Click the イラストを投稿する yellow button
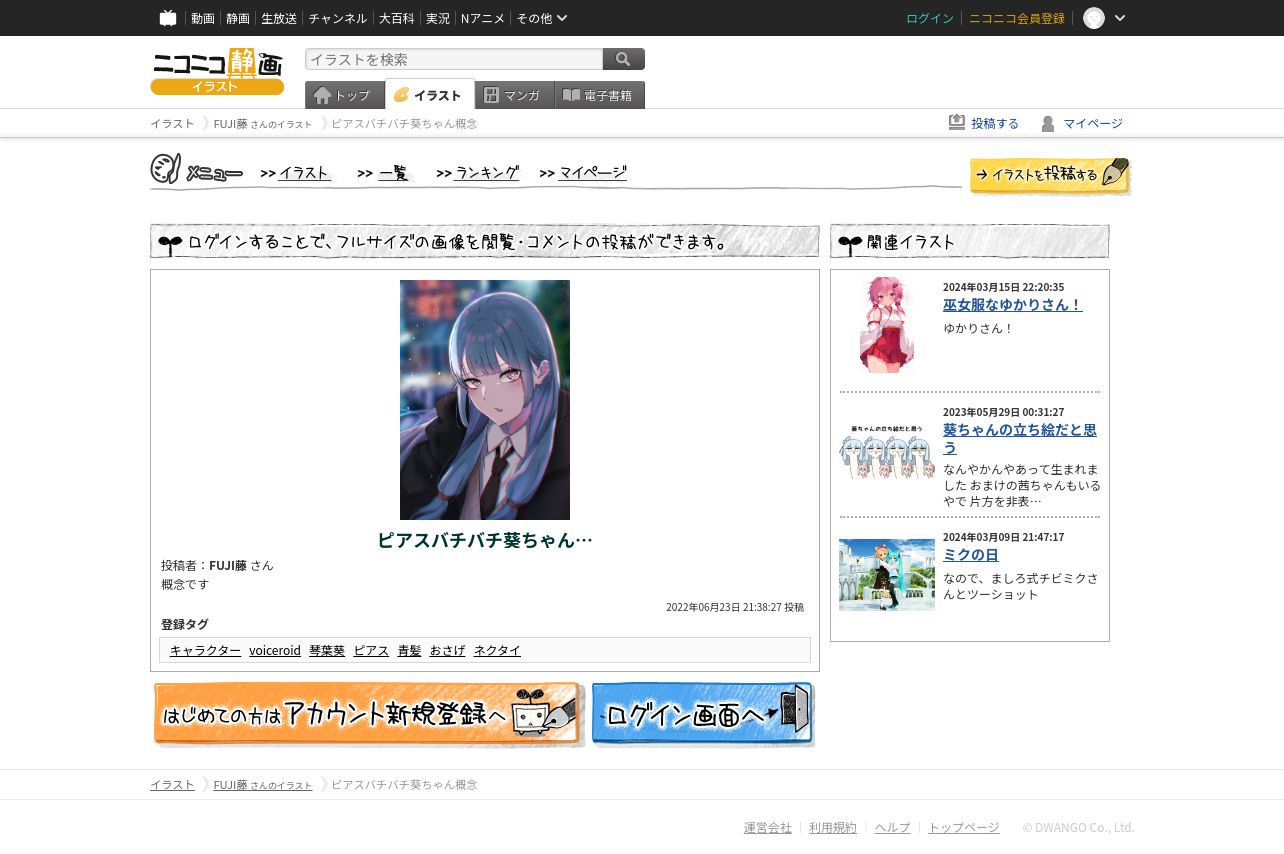The image size is (1284, 854). (1050, 175)
